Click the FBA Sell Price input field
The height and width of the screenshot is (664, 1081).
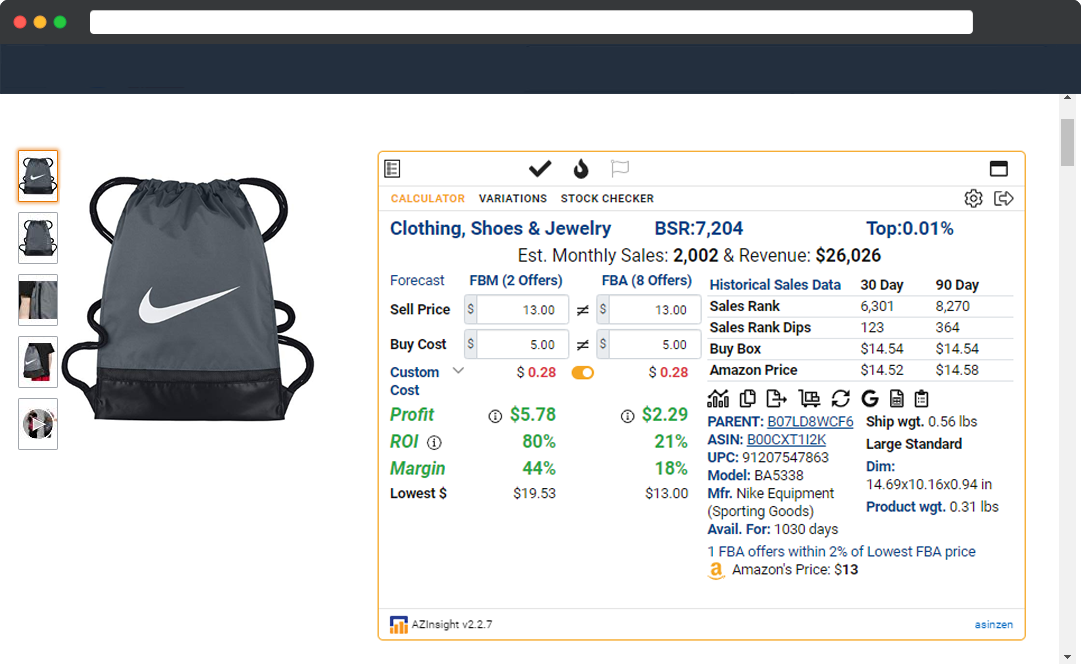pos(654,310)
